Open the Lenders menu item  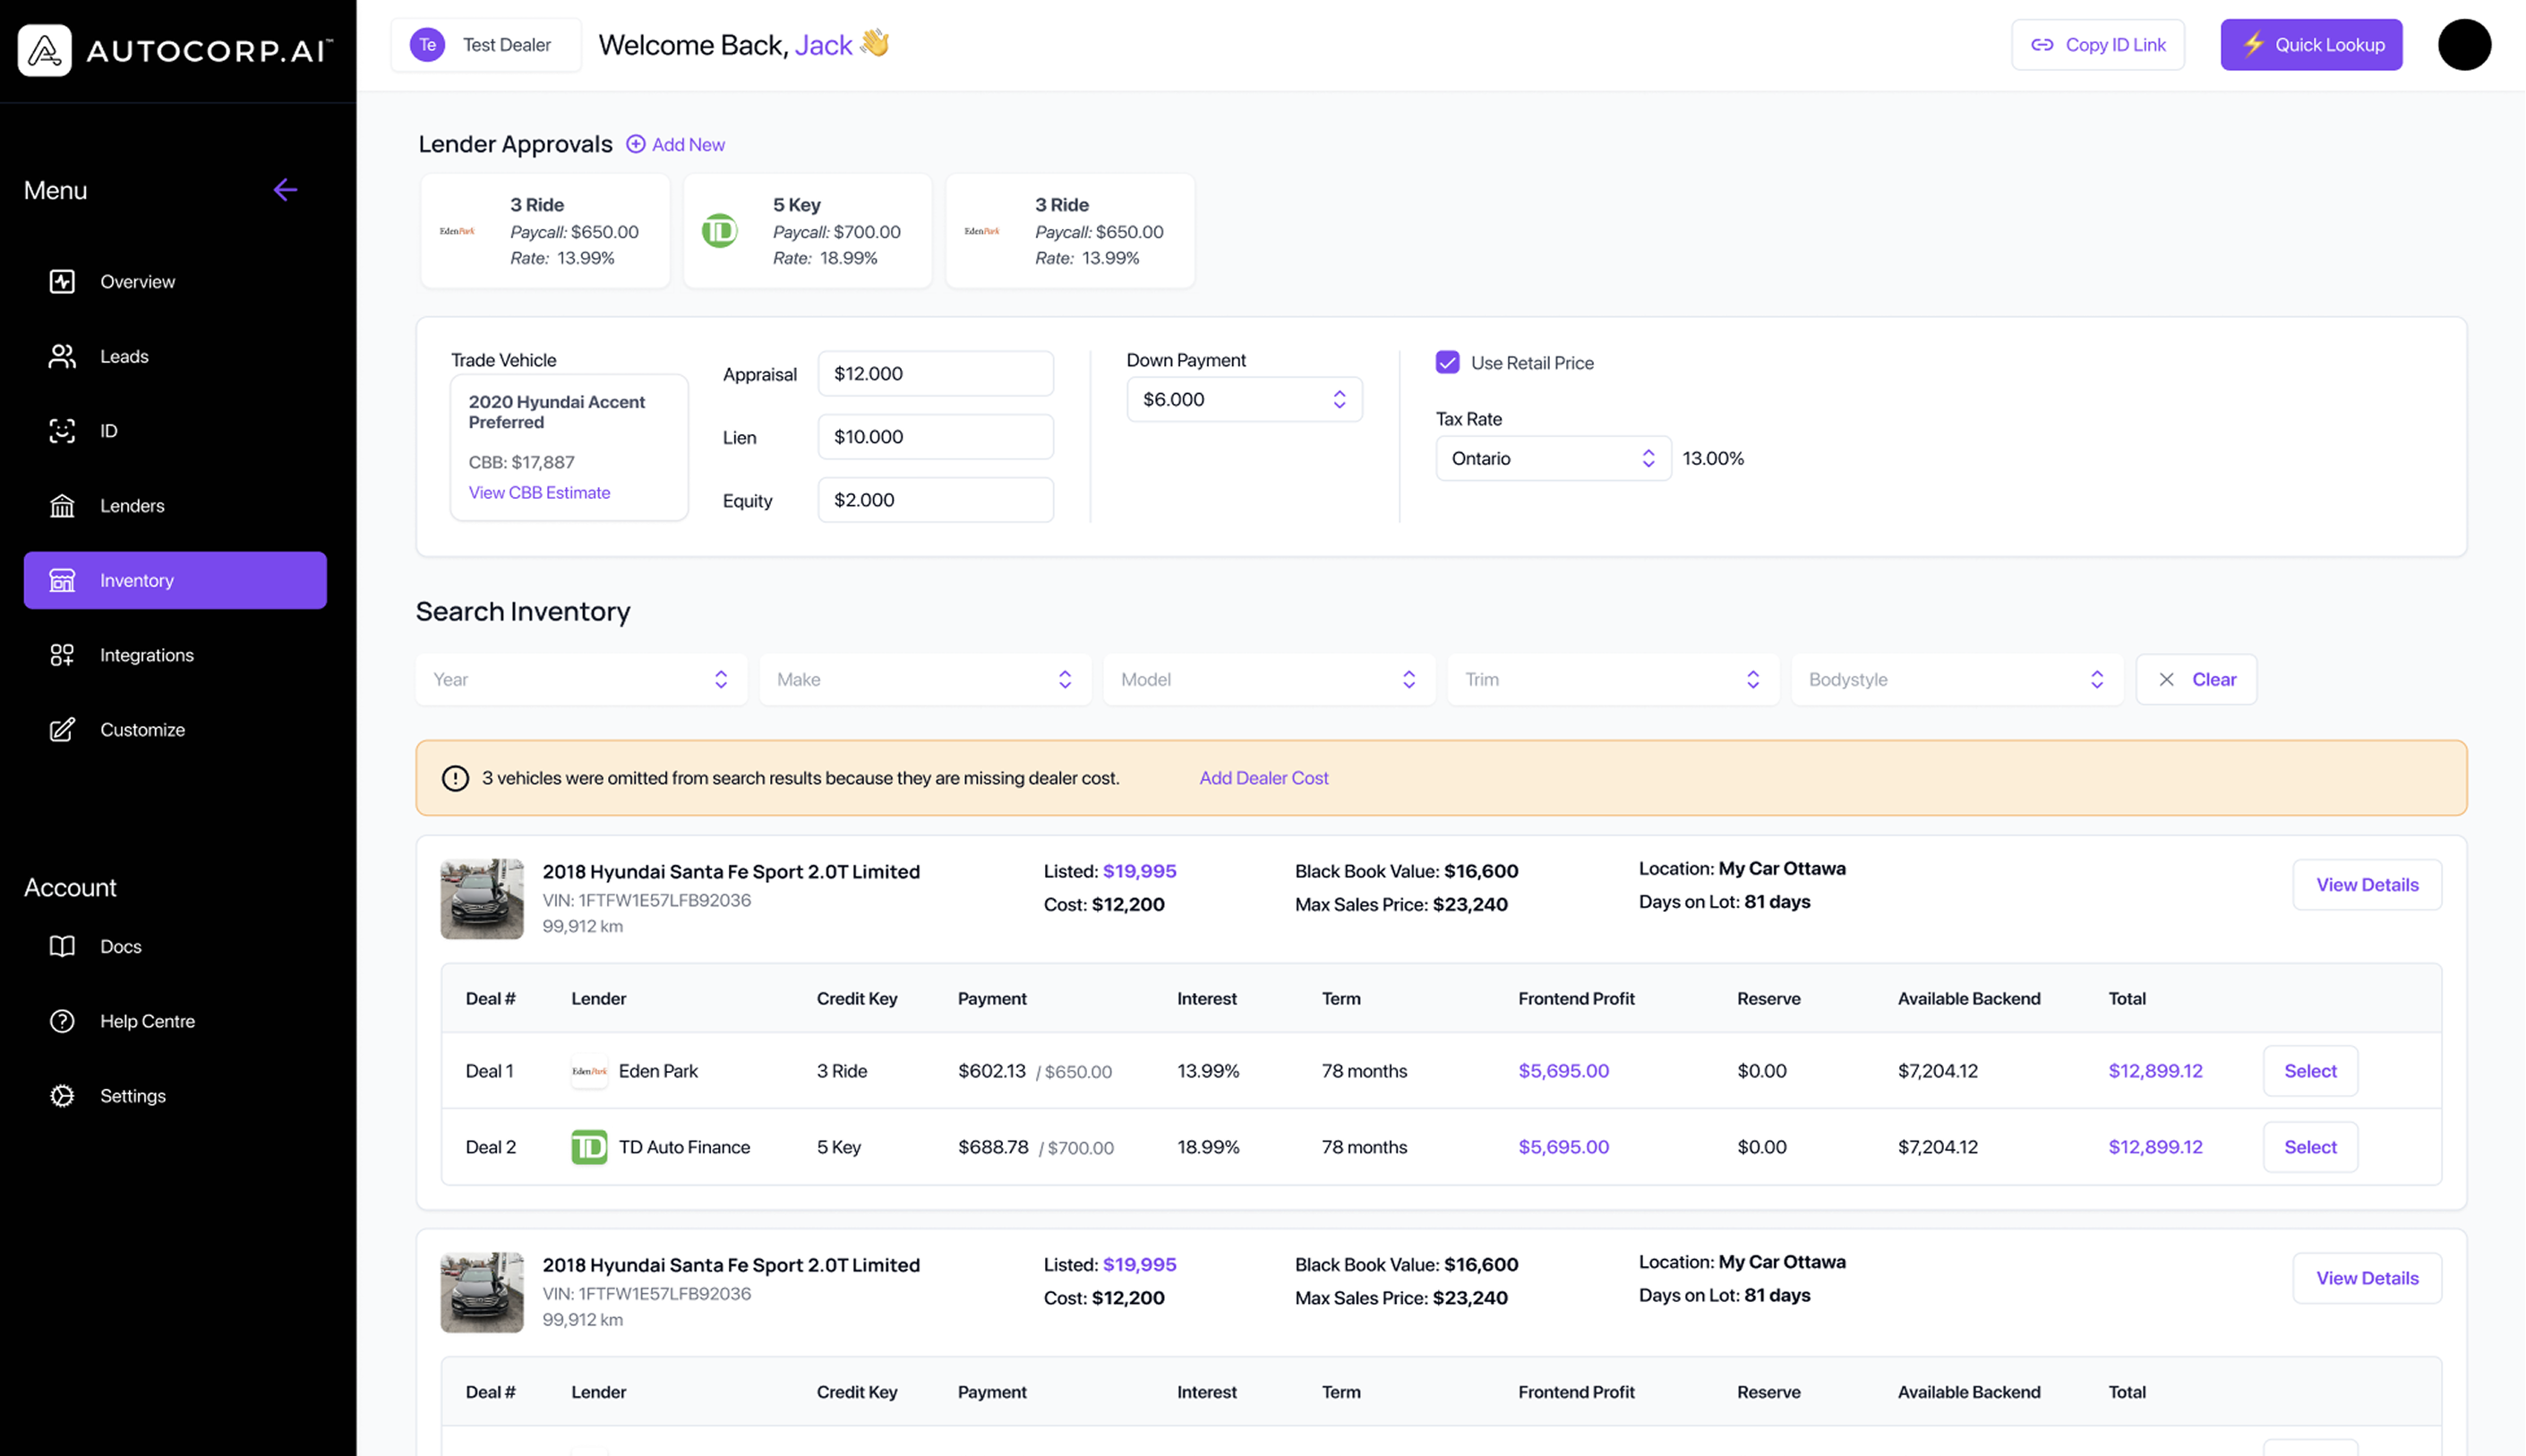pos(175,506)
